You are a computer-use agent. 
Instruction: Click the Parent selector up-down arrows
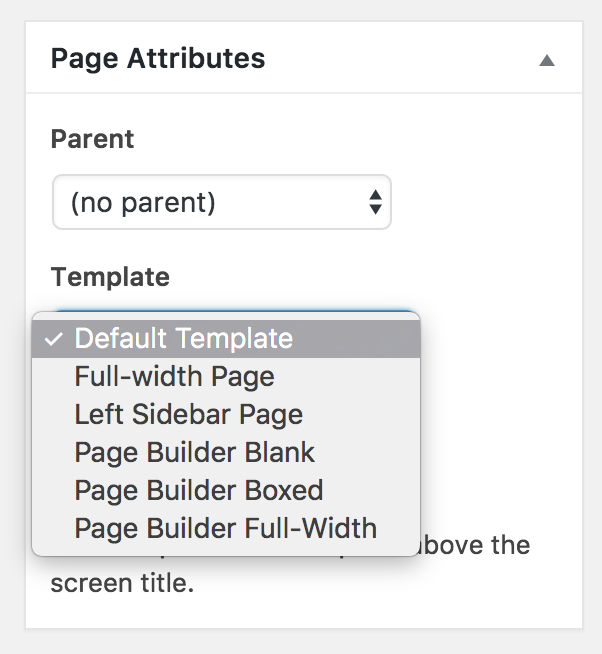click(375, 203)
